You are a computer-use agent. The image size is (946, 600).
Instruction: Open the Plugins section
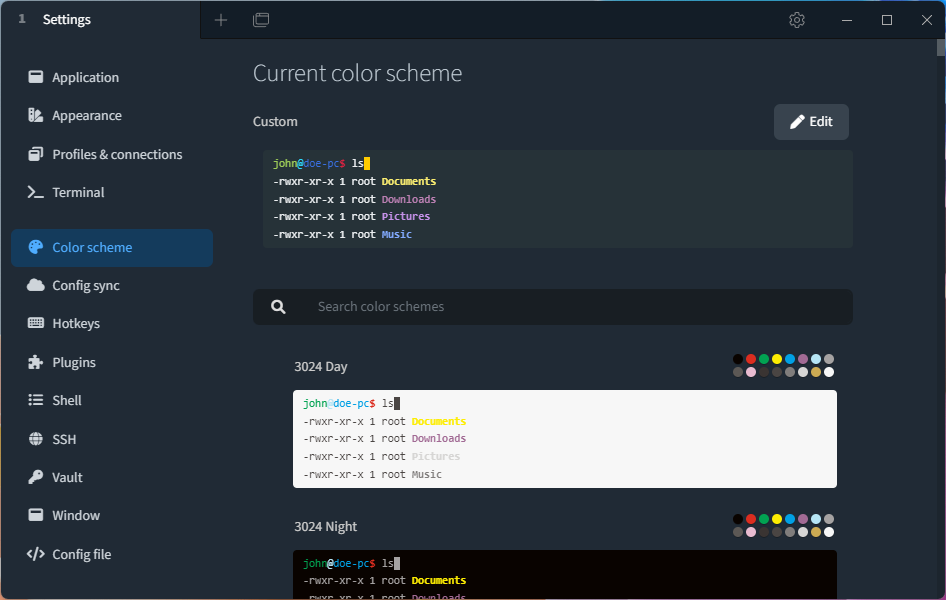(x=112, y=362)
